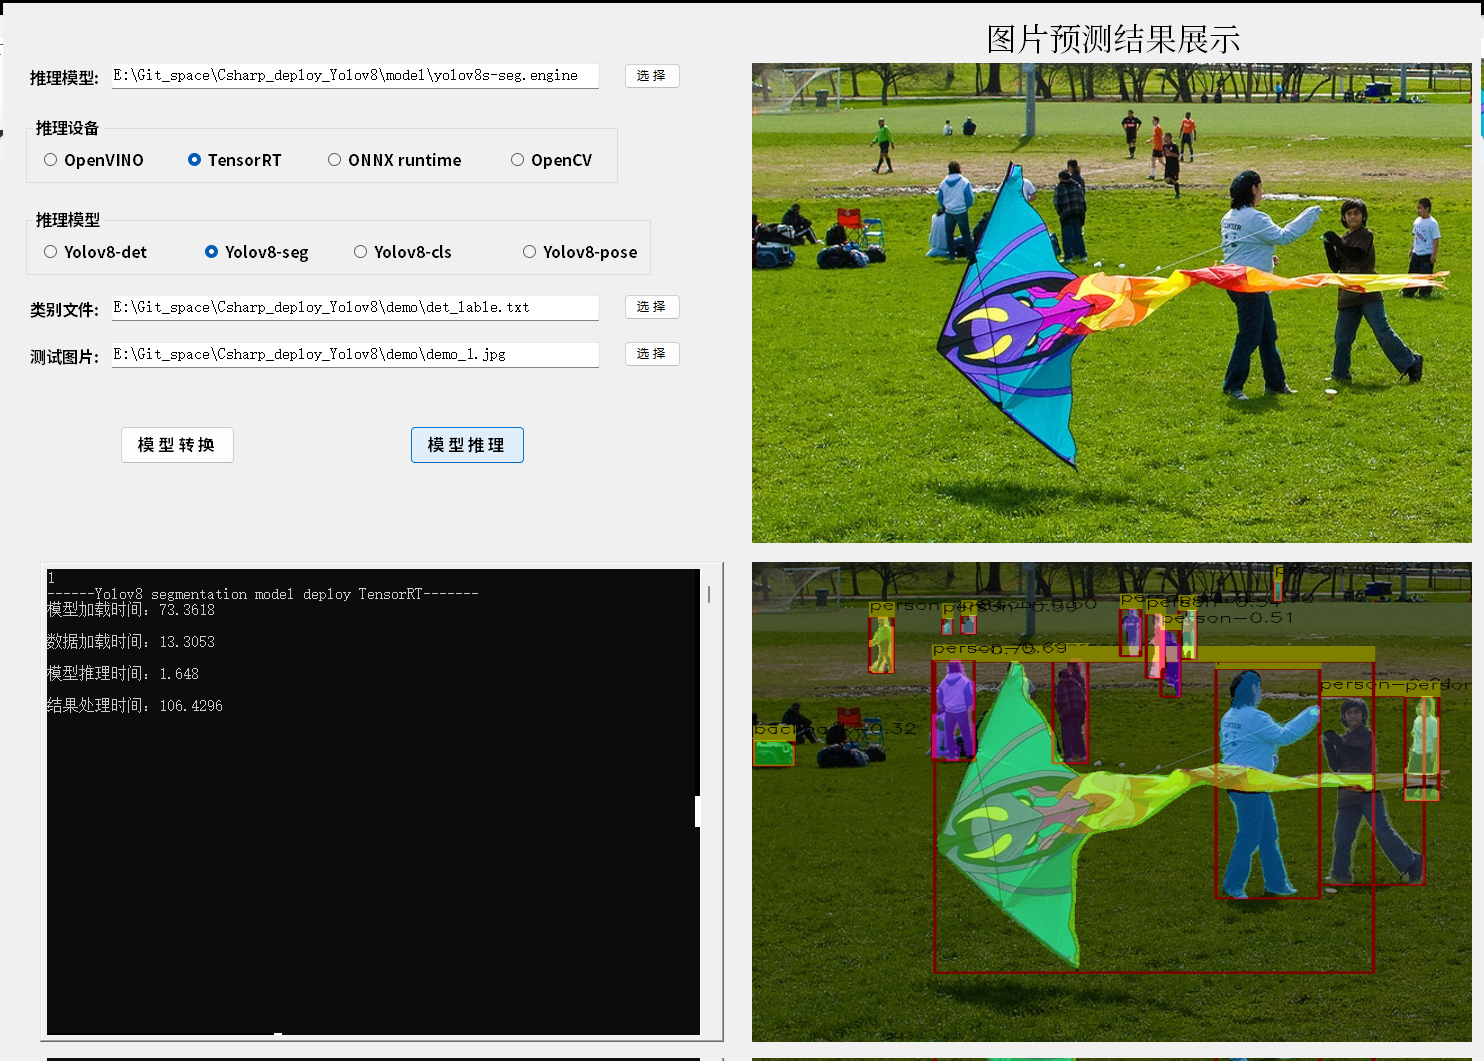Select Yolov8-seg model type
Screen dimensions: 1484x1061
click(x=257, y=252)
